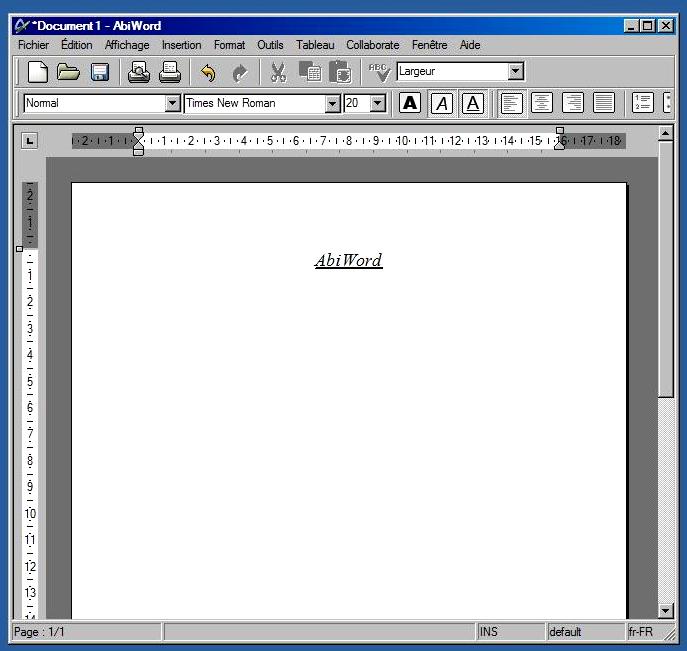The width and height of the screenshot is (687, 651).
Task: Open the Aide menu
Action: point(470,45)
